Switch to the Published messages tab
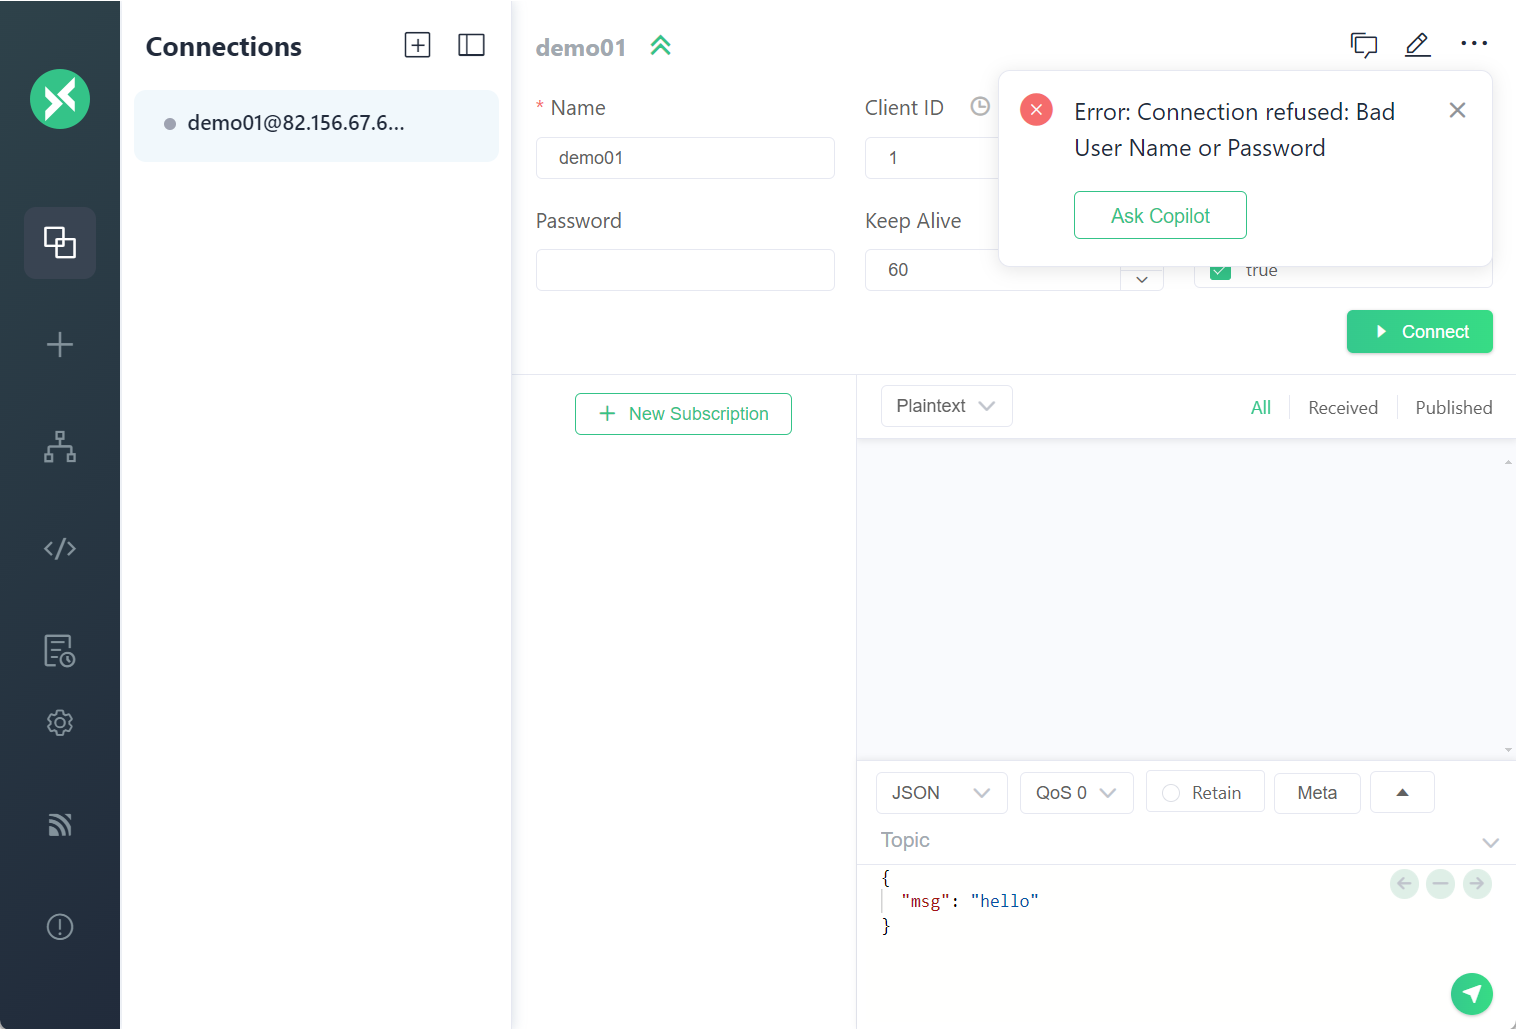The image size is (1516, 1029). point(1453,408)
